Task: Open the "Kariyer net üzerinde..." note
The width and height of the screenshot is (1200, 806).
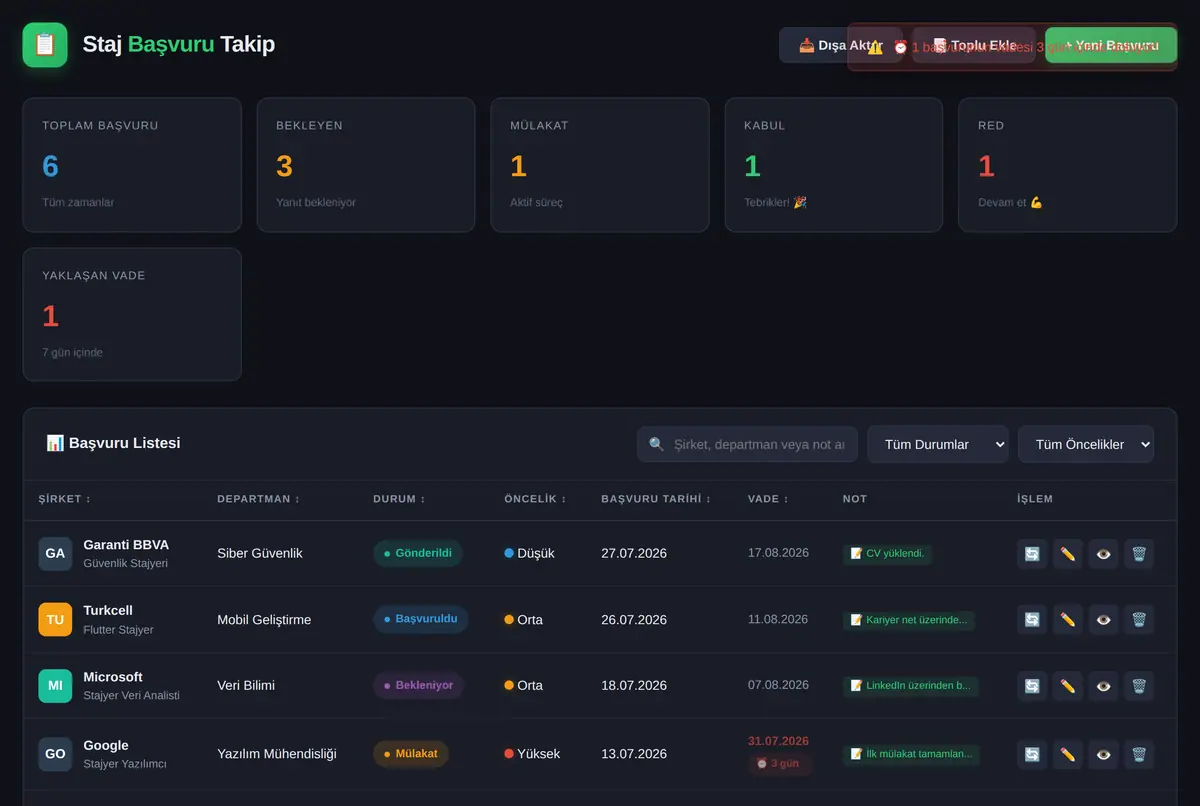Action: [x=909, y=620]
